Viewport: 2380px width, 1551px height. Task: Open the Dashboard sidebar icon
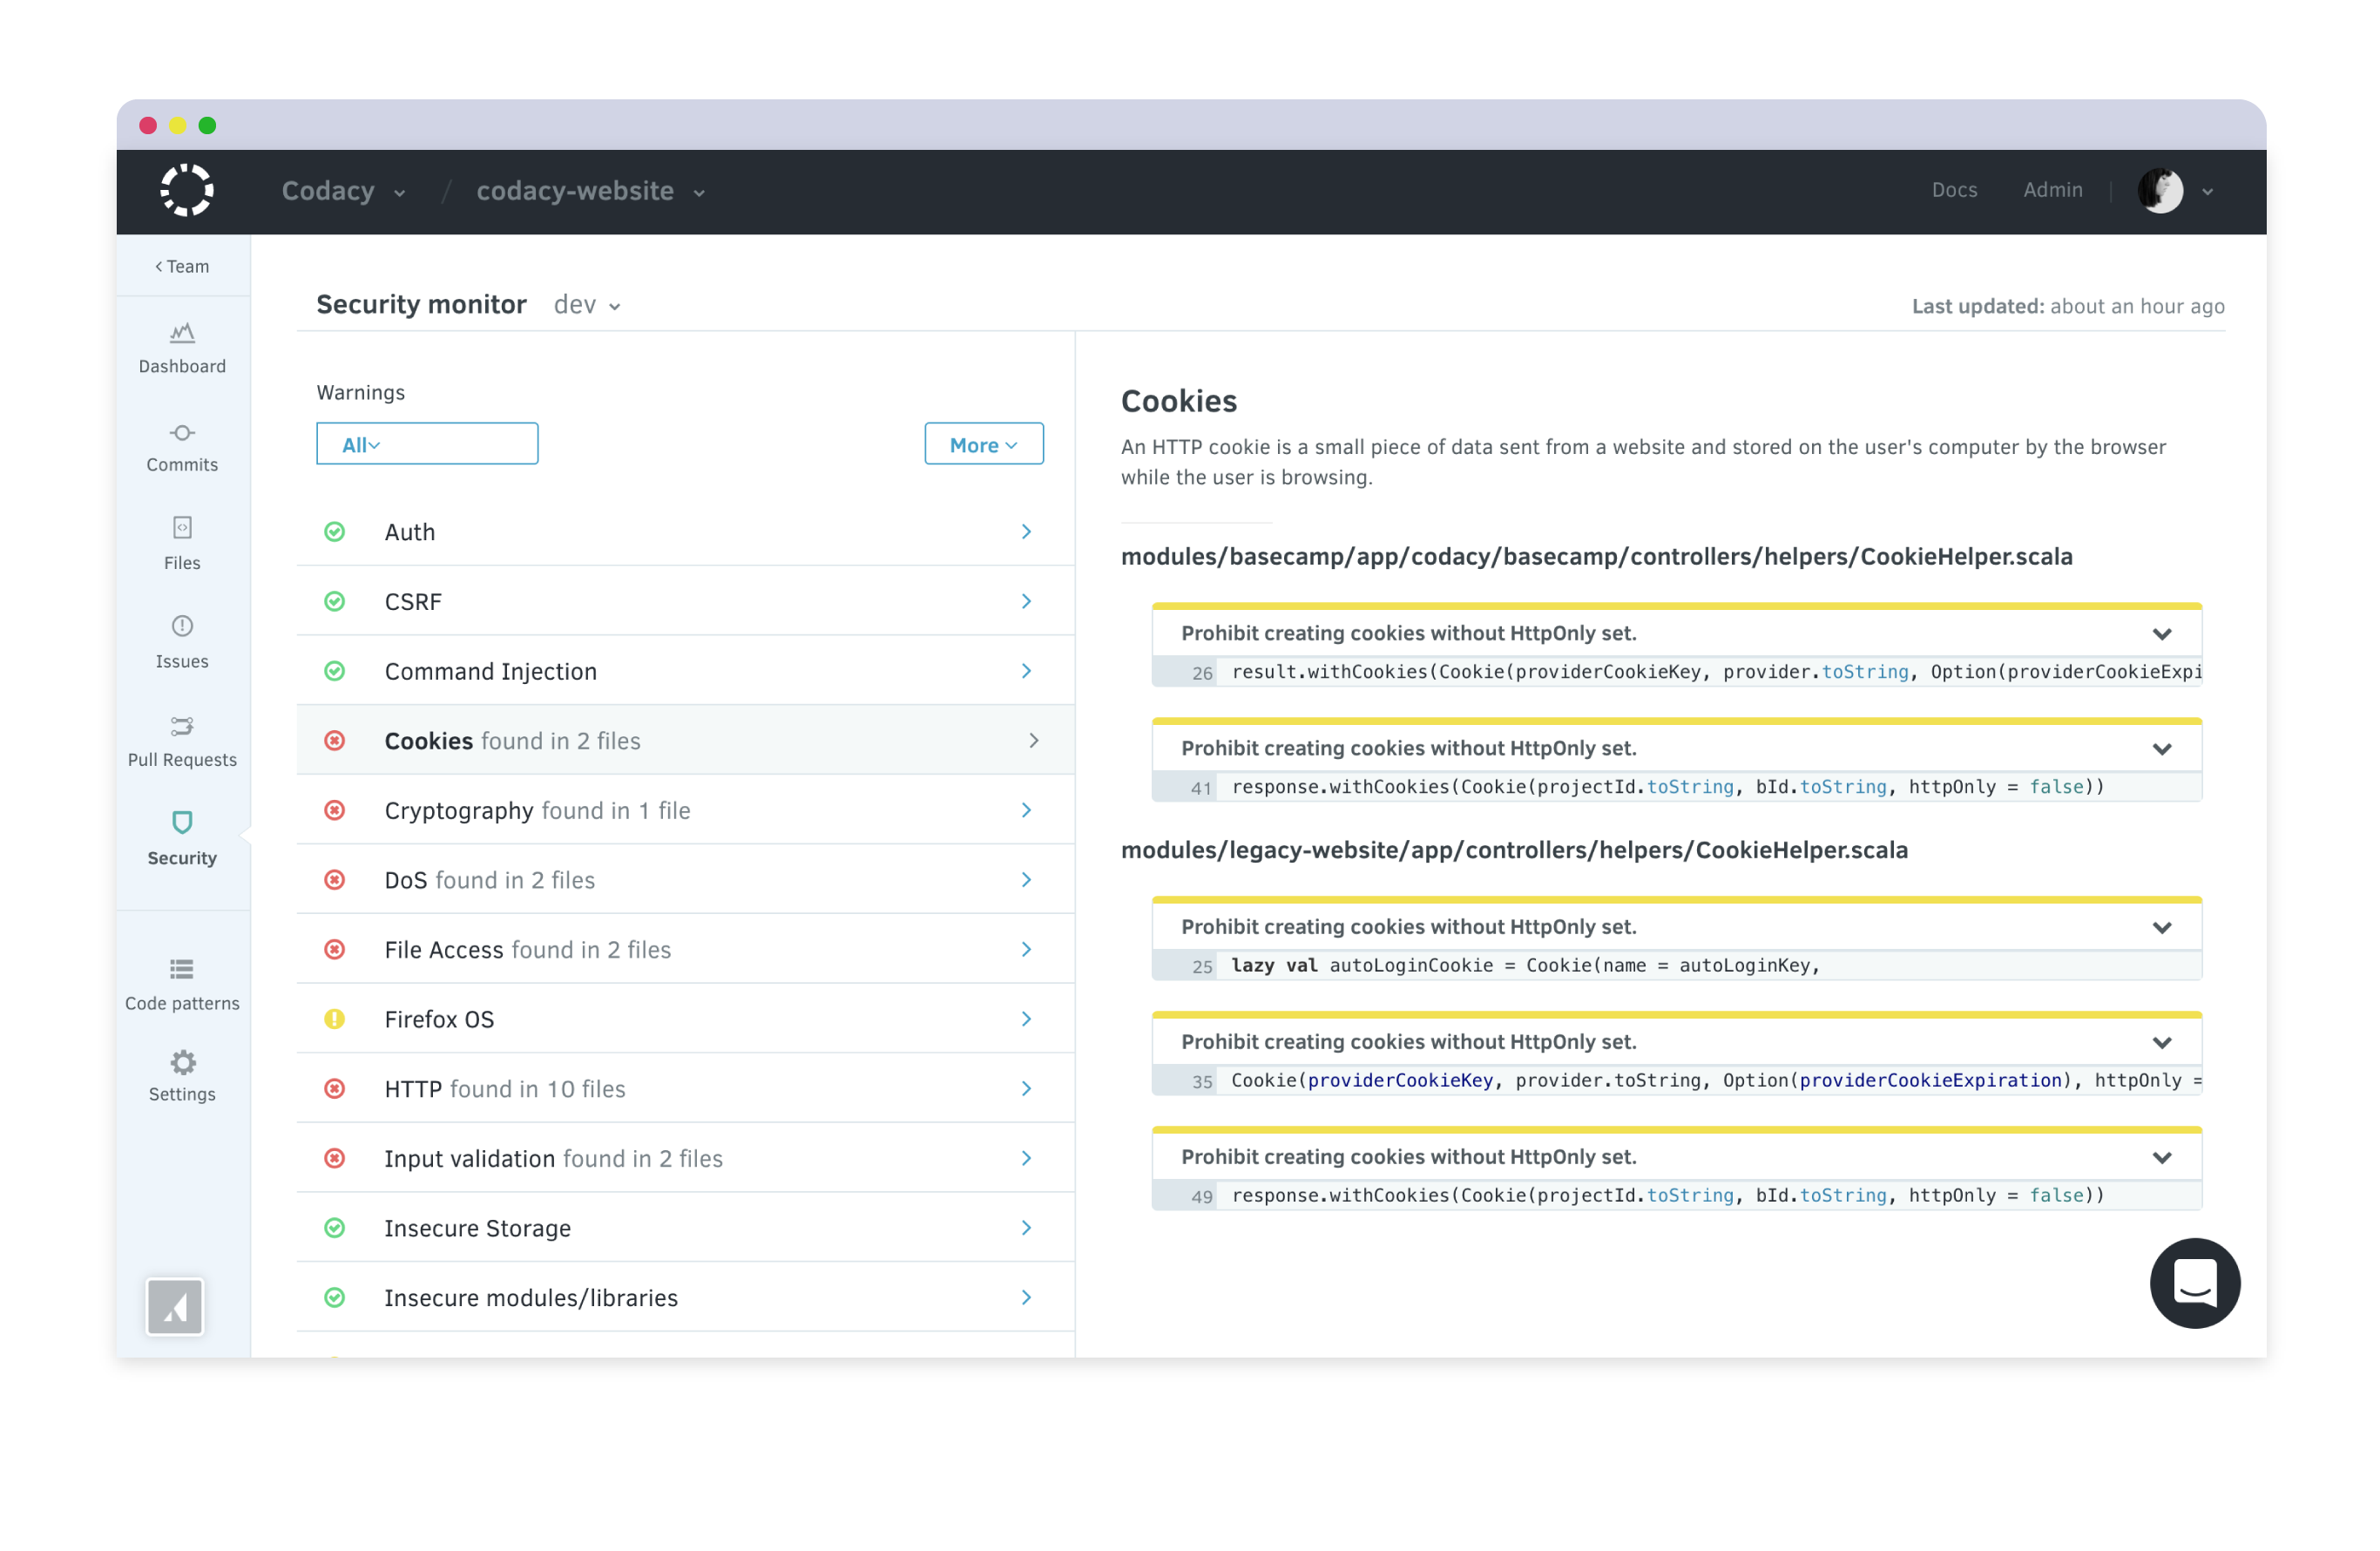(x=182, y=334)
